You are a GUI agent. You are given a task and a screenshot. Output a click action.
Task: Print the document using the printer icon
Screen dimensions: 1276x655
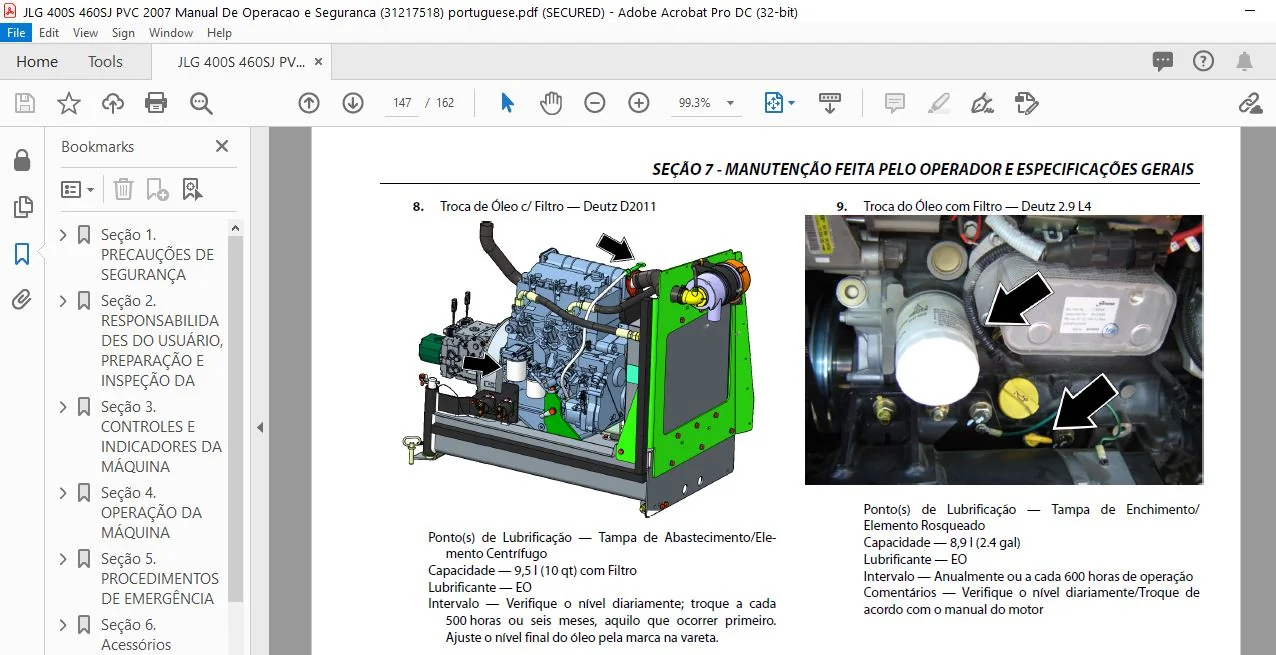pyautogui.click(x=156, y=103)
